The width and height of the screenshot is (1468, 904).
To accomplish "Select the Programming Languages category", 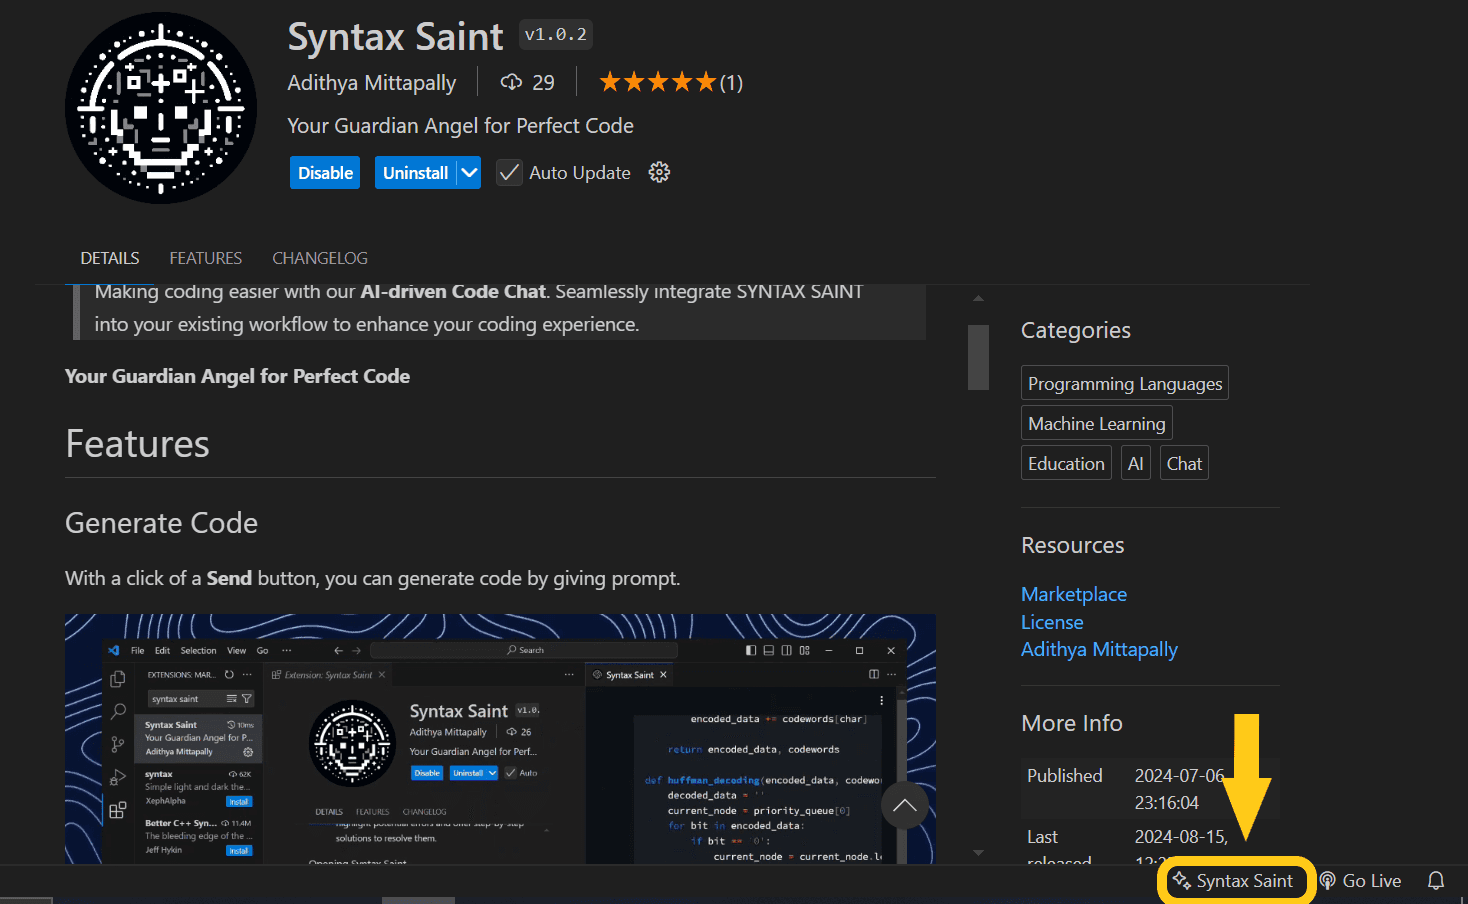I will 1125,384.
